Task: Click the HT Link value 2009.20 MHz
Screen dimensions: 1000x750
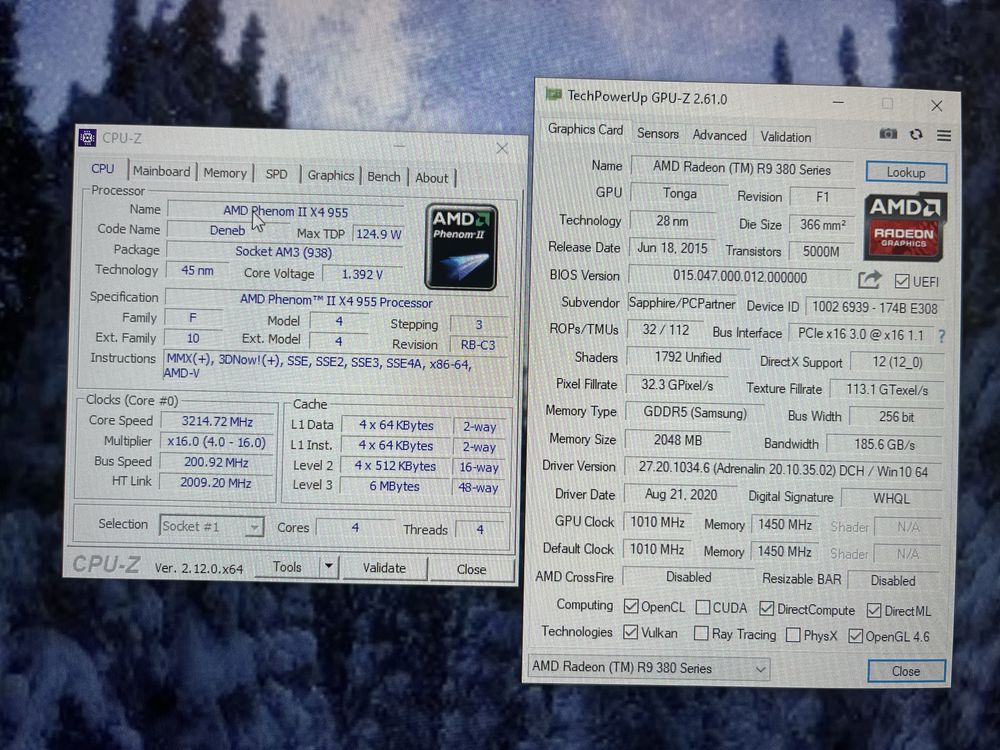Action: [216, 482]
